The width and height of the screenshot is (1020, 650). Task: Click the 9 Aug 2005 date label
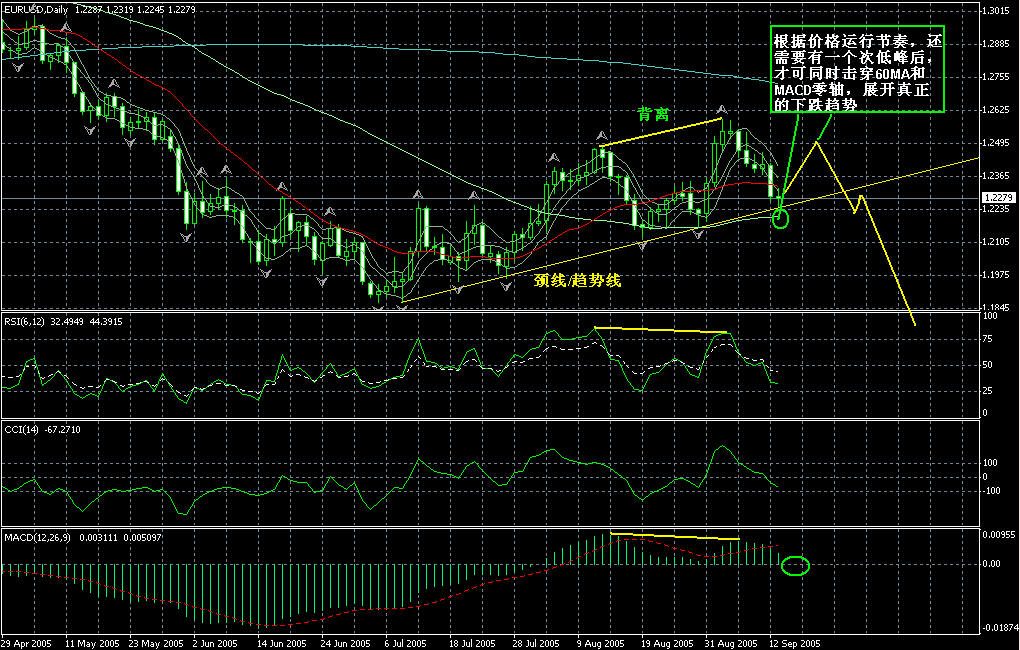pyautogui.click(x=600, y=643)
